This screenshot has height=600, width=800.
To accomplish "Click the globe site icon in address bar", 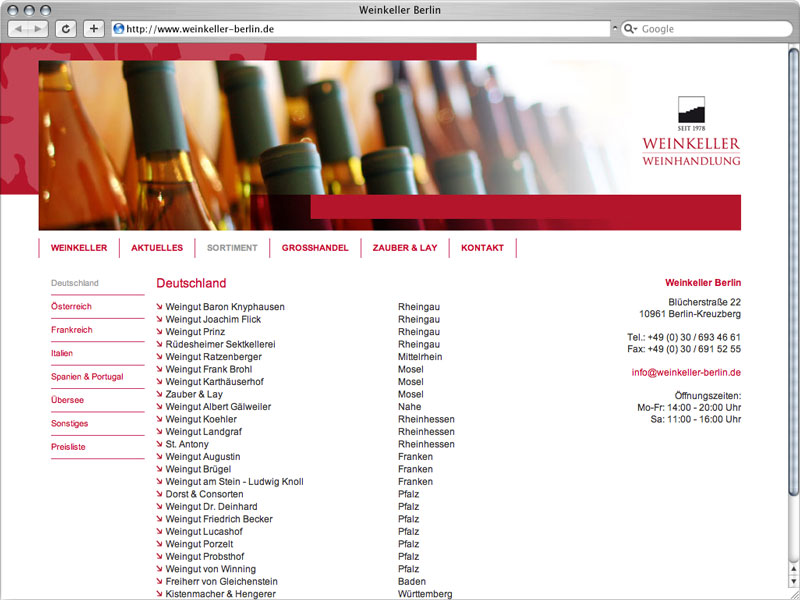I will click(118, 29).
